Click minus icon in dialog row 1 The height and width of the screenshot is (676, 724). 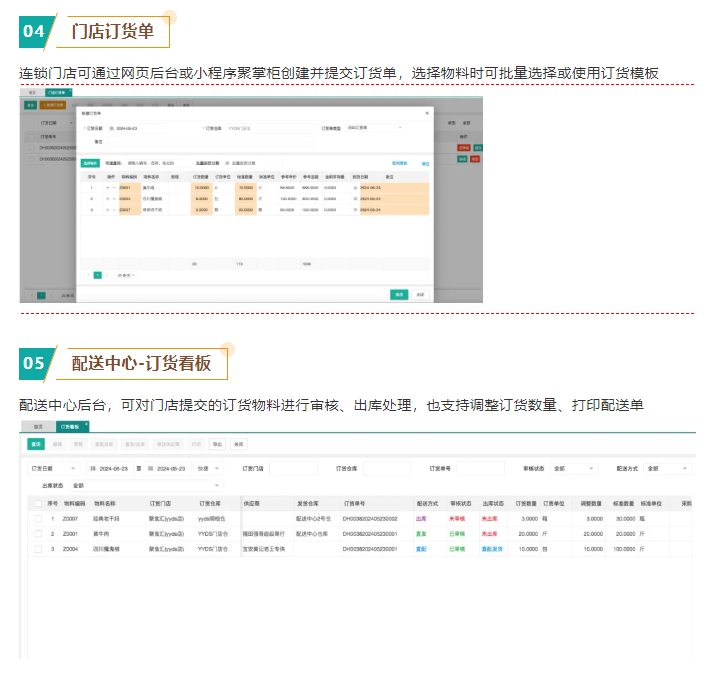pos(114,188)
